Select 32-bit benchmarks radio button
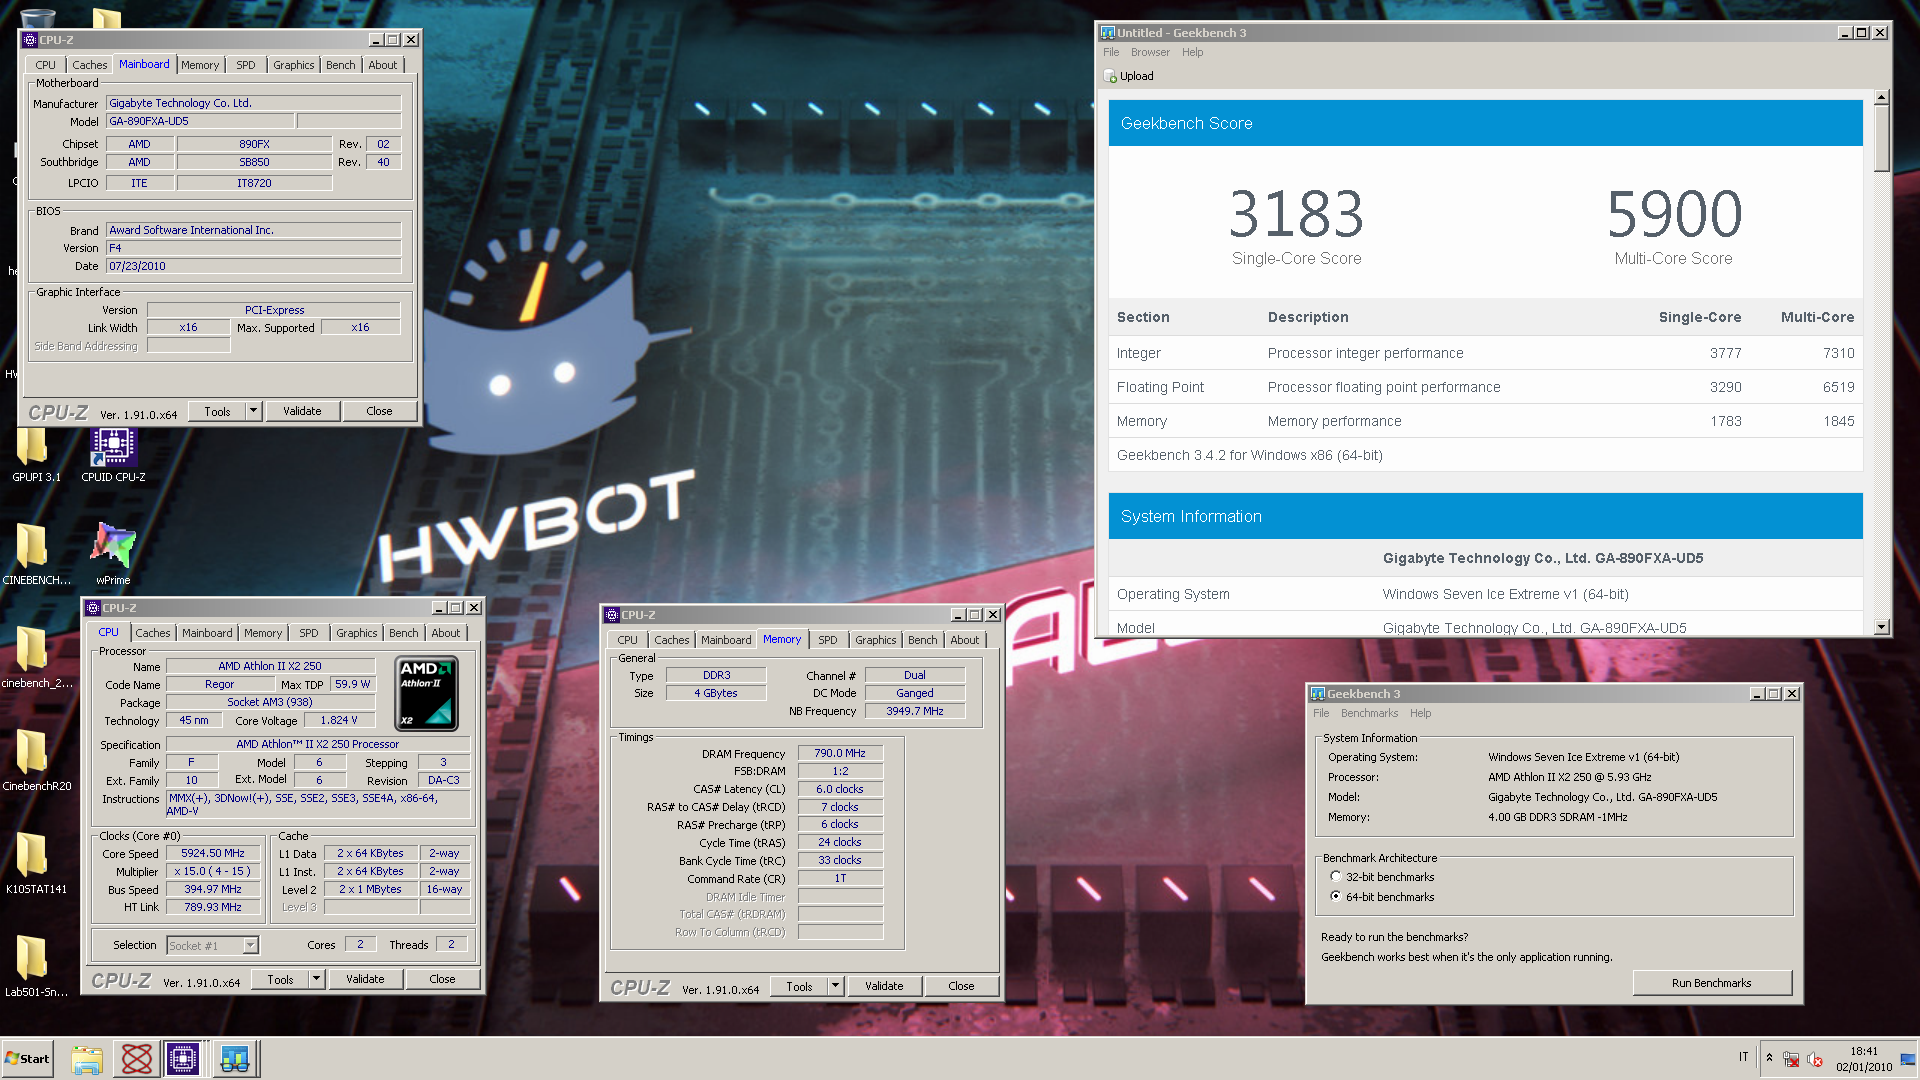This screenshot has height=1080, width=1920. [x=1336, y=877]
